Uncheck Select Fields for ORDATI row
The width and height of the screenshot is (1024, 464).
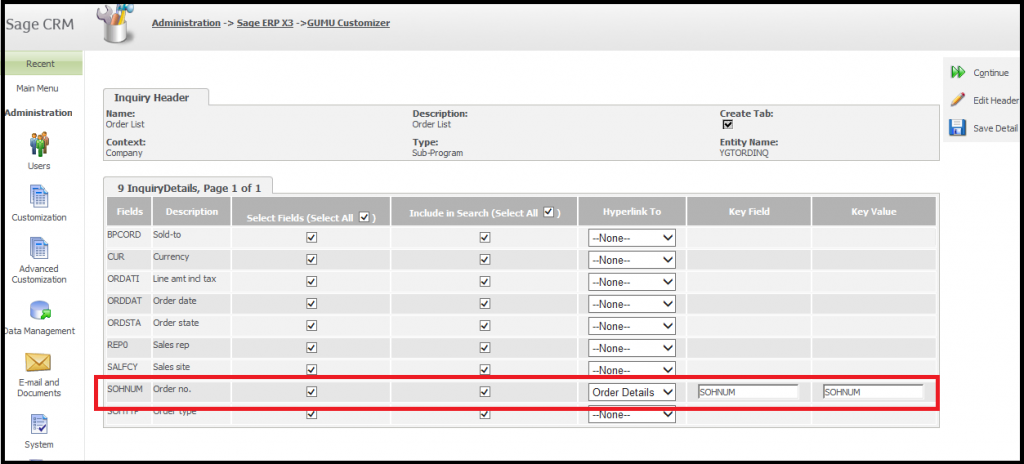(x=312, y=282)
